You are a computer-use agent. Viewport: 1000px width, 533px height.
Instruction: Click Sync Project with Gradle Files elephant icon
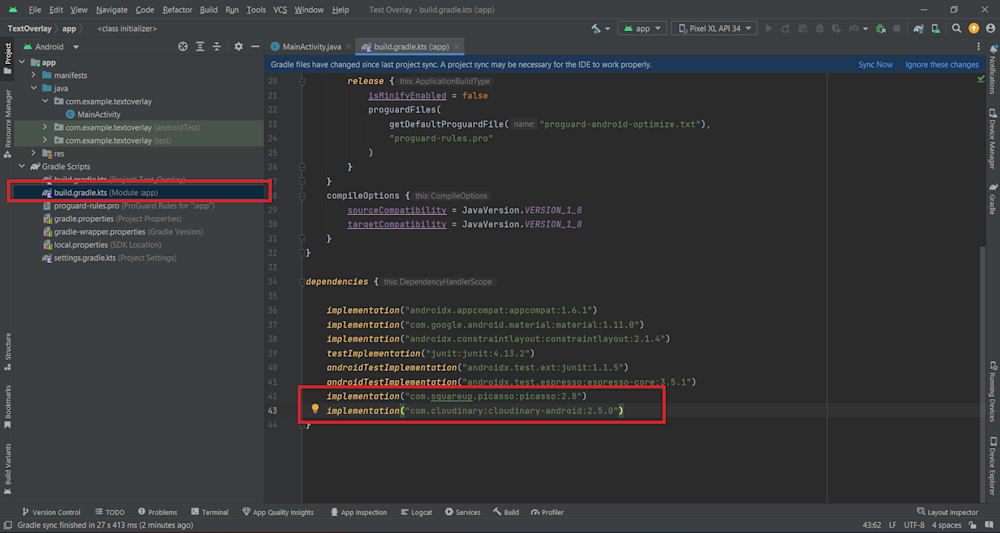click(x=918, y=29)
